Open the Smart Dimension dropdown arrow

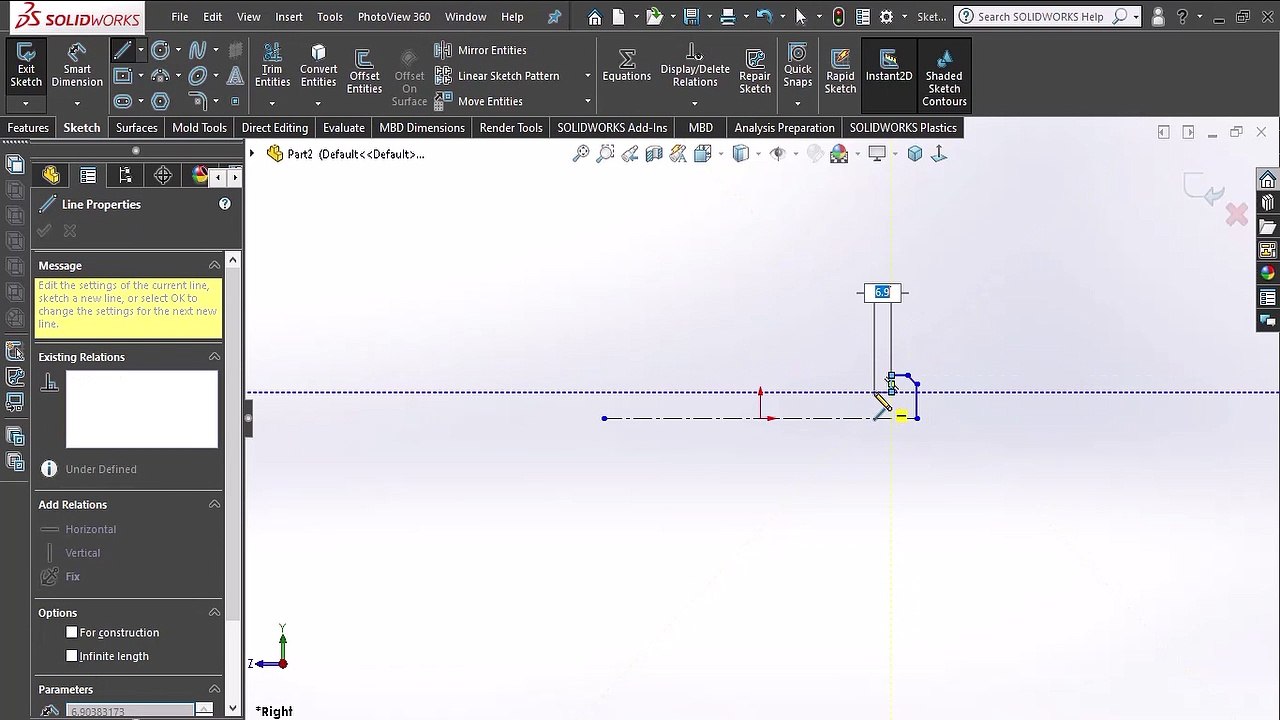(x=77, y=103)
